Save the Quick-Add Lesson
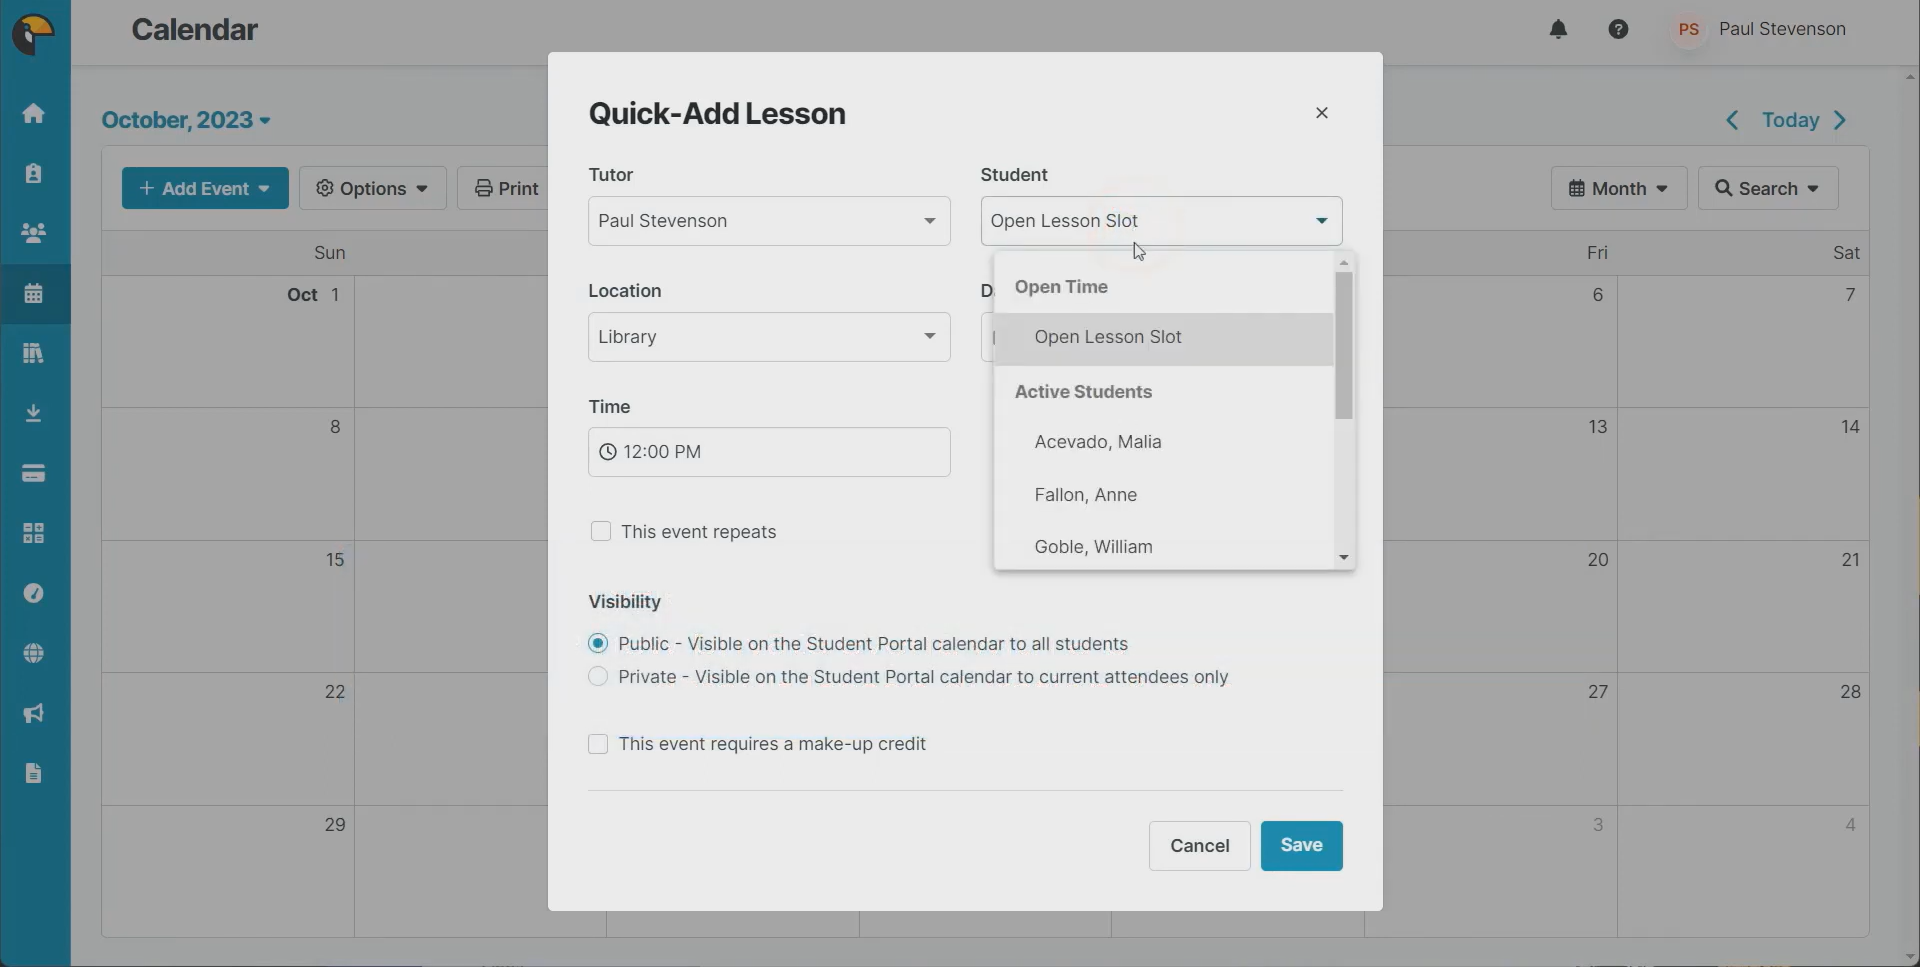Viewport: 1920px width, 967px height. click(x=1301, y=845)
